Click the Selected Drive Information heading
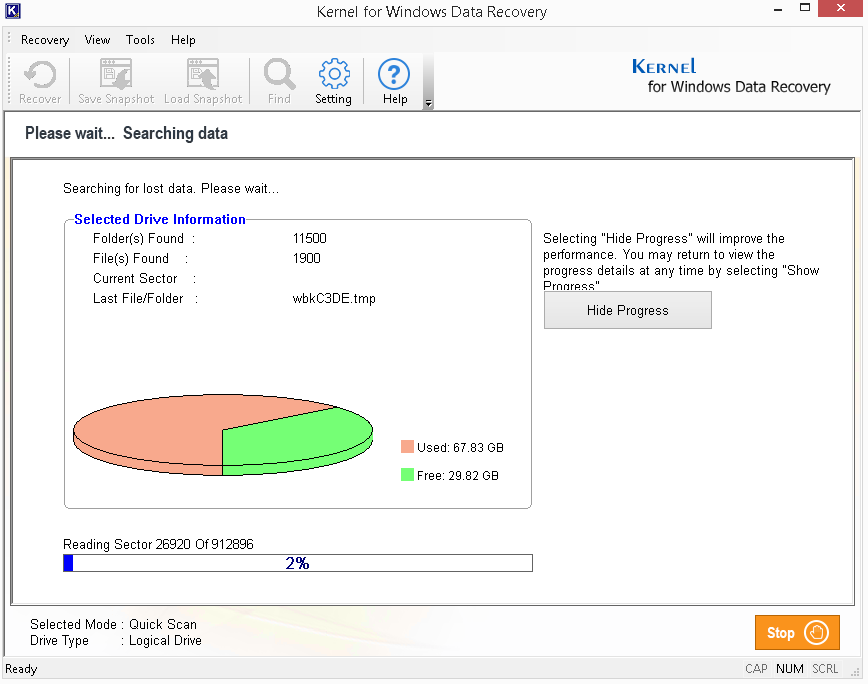This screenshot has width=868, height=684. [159, 219]
